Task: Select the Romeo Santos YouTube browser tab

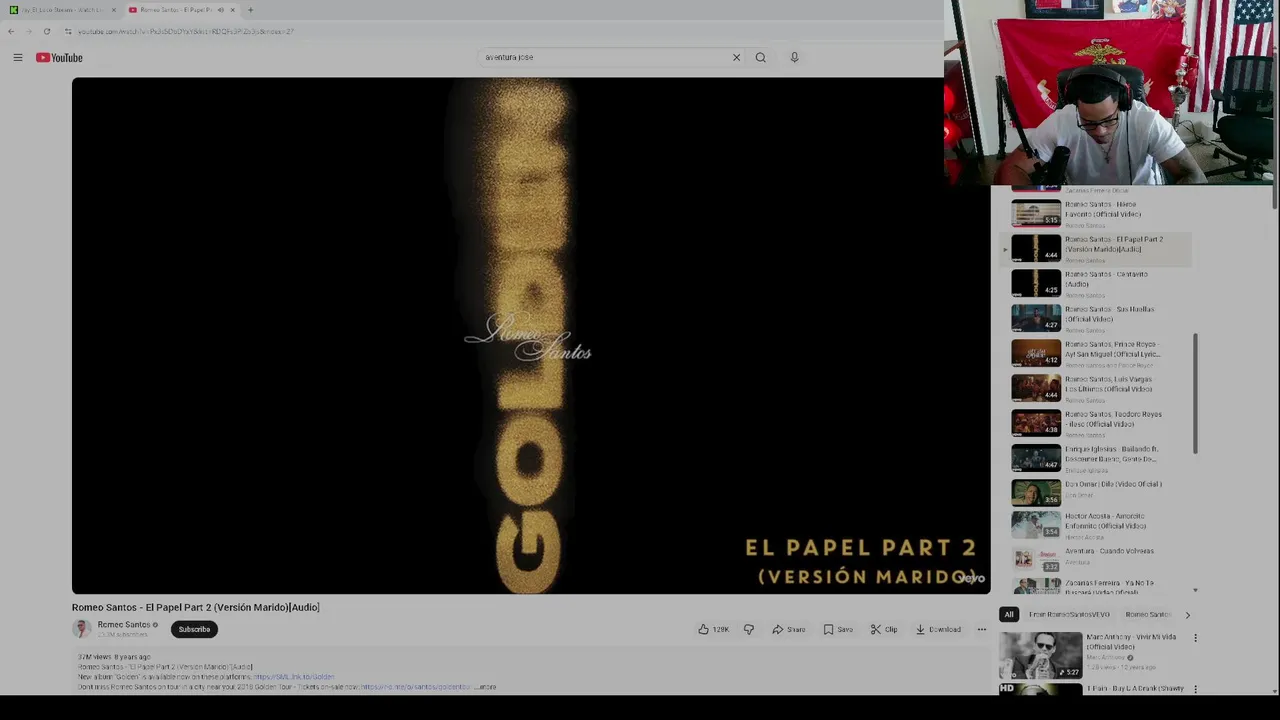Action: [x=180, y=10]
